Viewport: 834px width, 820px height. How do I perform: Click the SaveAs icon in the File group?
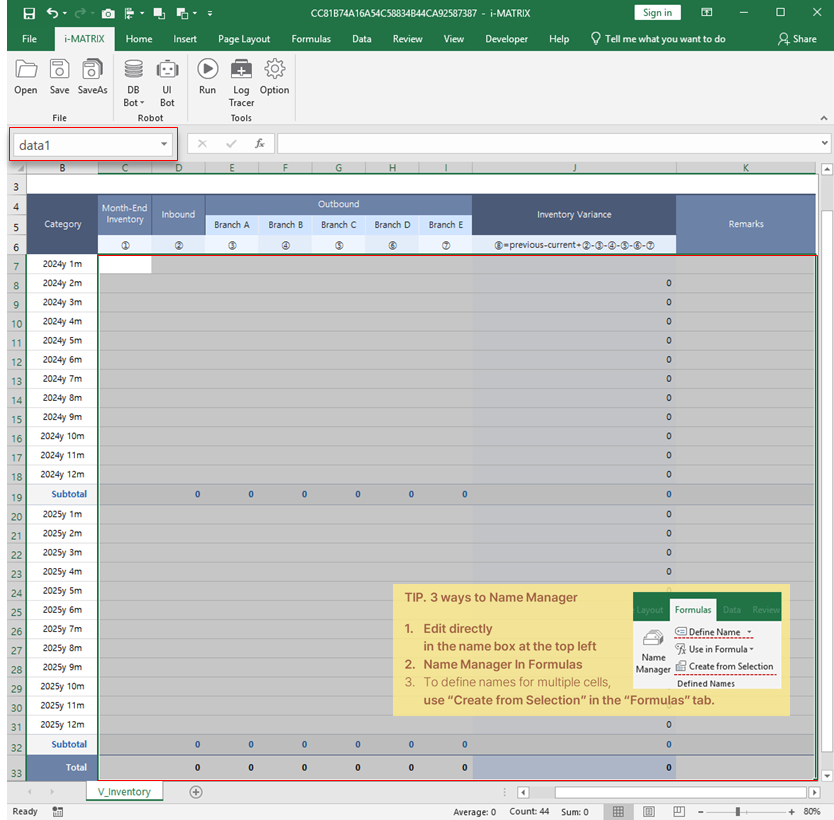[92, 70]
